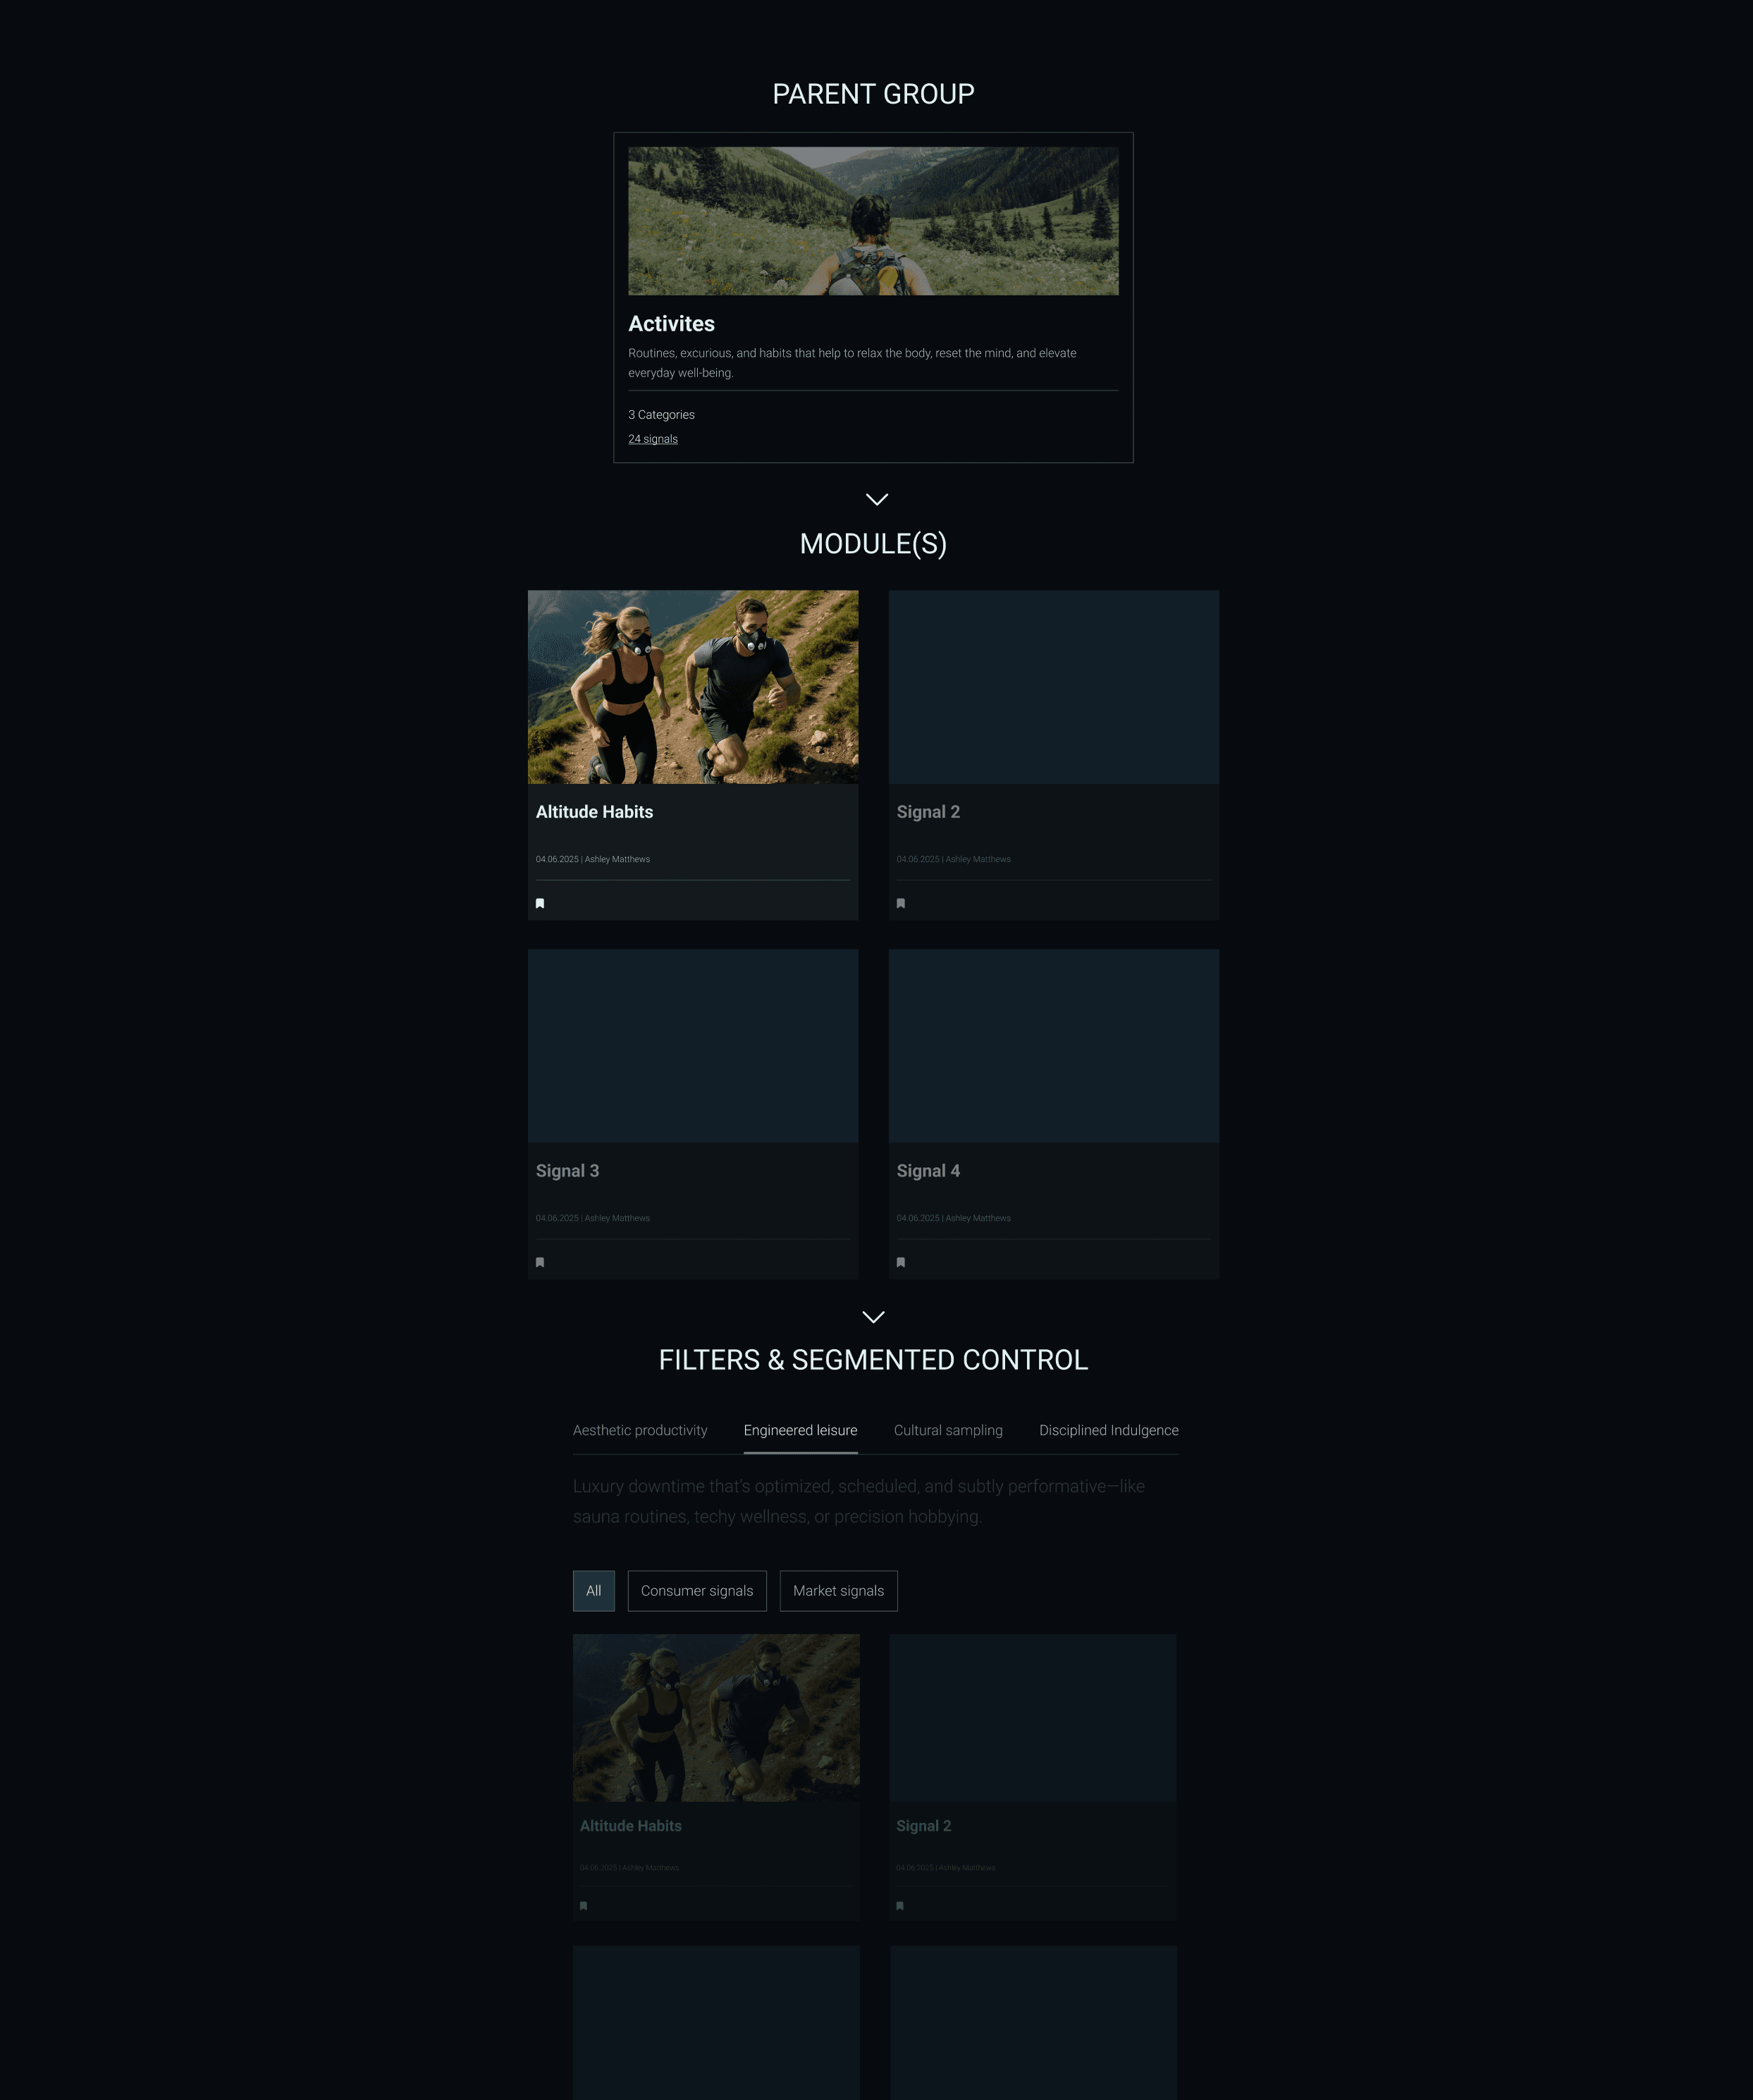Toggle bookmark on the Signal 3 card
The height and width of the screenshot is (2100, 1753).
click(x=540, y=1262)
